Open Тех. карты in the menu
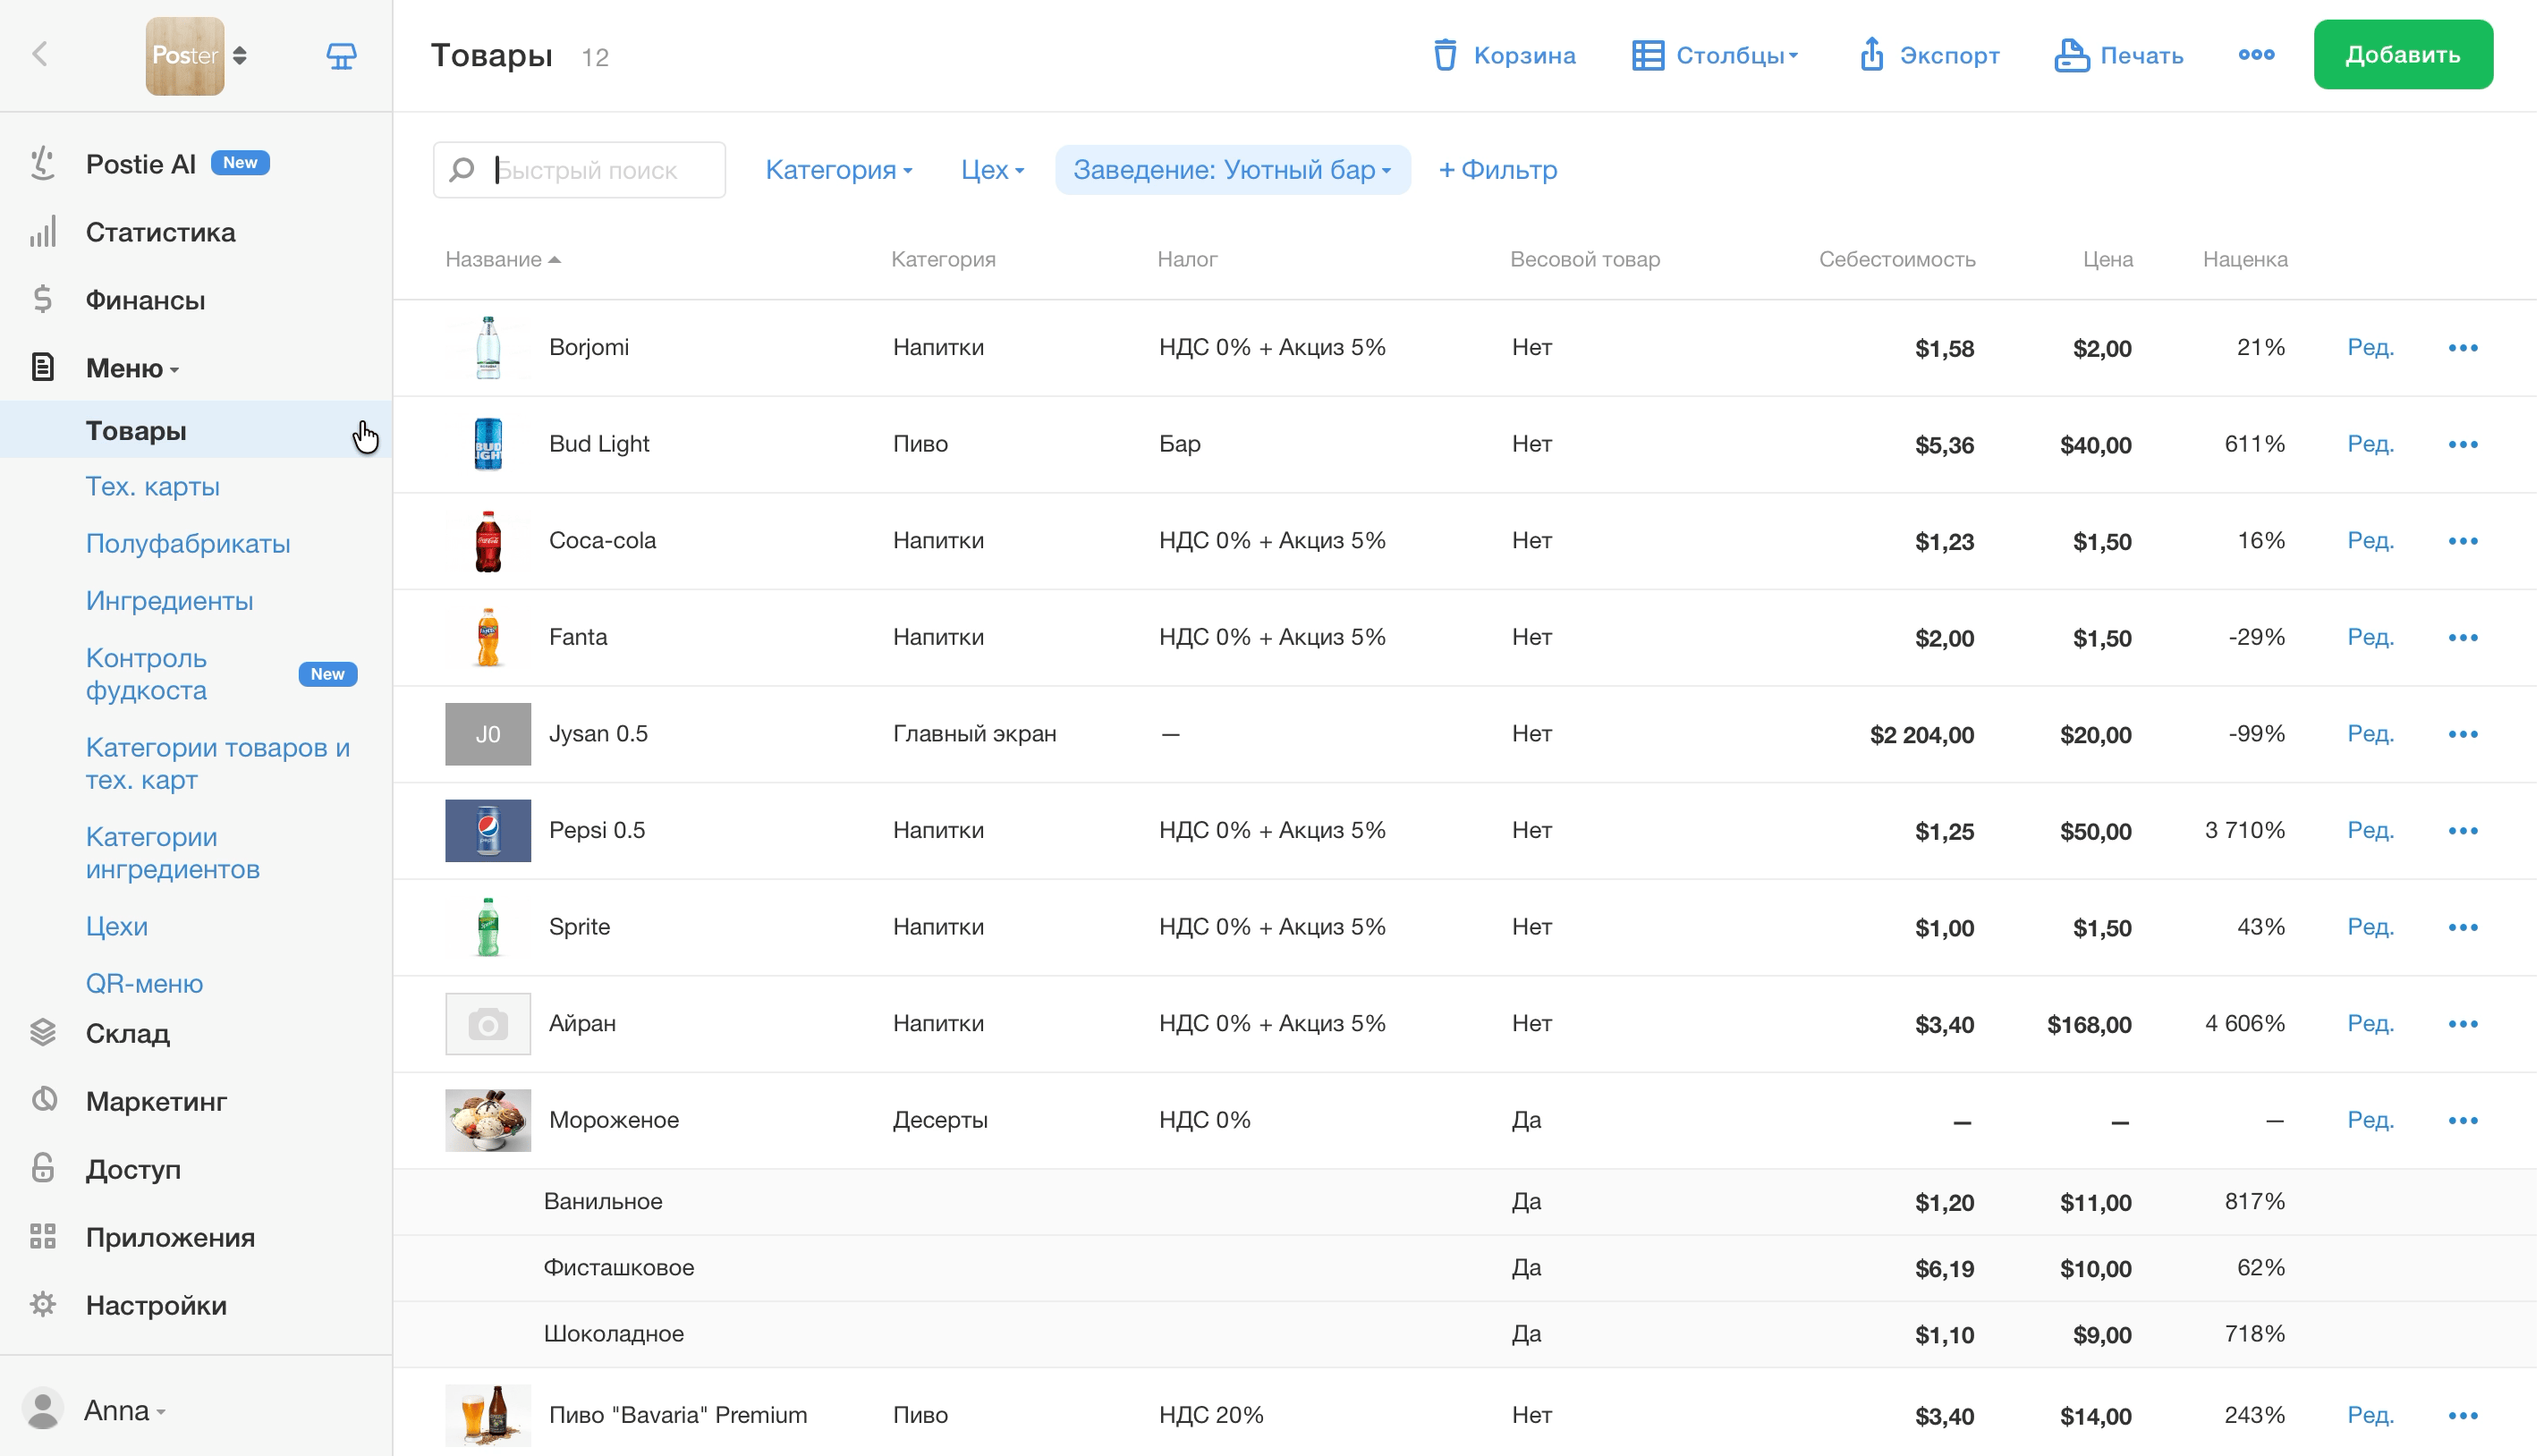 153,488
